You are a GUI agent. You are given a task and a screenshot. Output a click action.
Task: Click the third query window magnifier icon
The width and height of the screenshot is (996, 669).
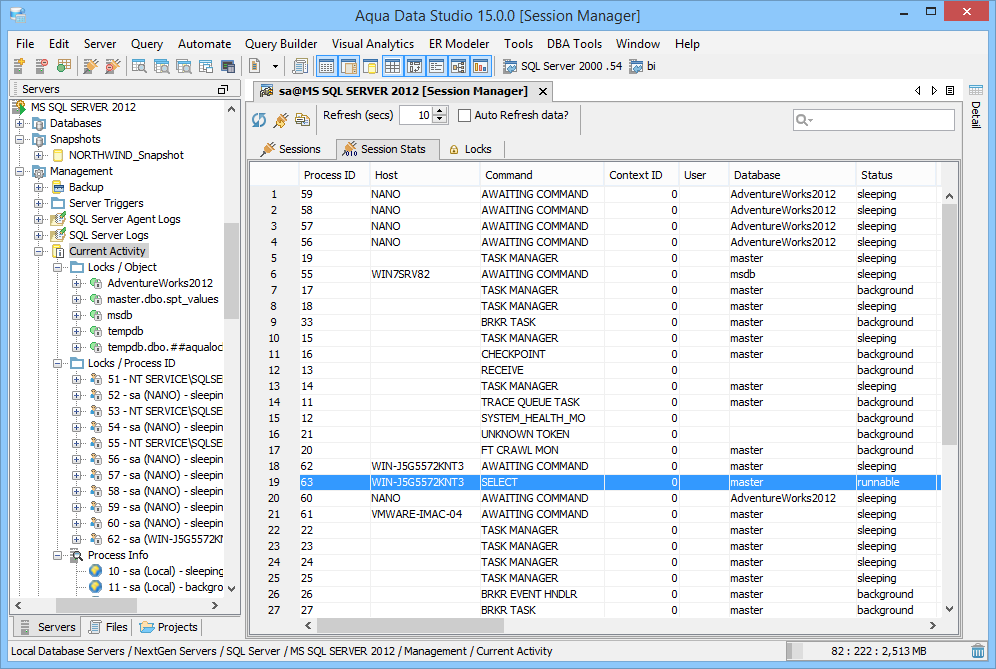tap(184, 66)
